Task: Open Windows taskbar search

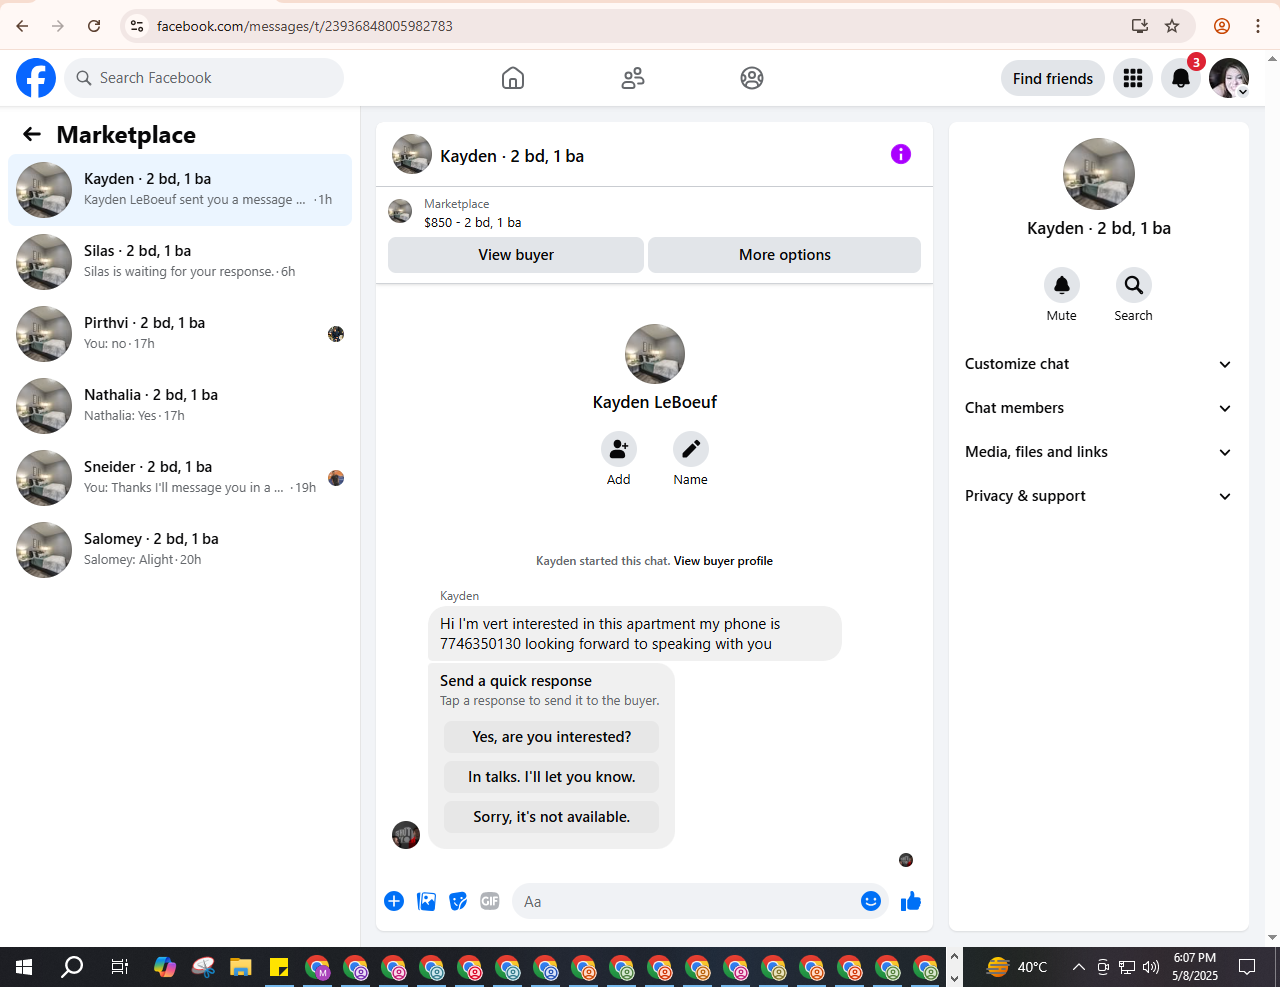Action: click(x=72, y=967)
